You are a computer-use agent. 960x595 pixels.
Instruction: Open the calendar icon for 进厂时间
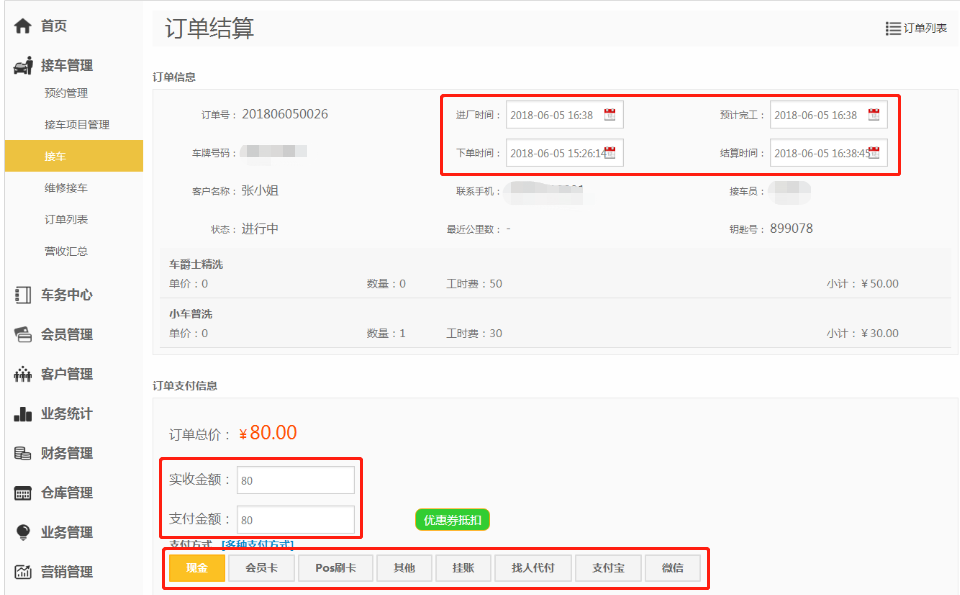(x=610, y=114)
